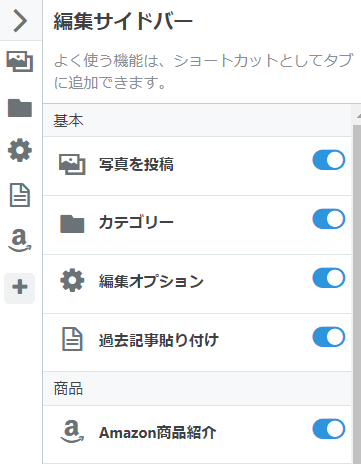The height and width of the screenshot is (464, 361).
Task: Click the 商品 section header
Action: click(x=197, y=389)
